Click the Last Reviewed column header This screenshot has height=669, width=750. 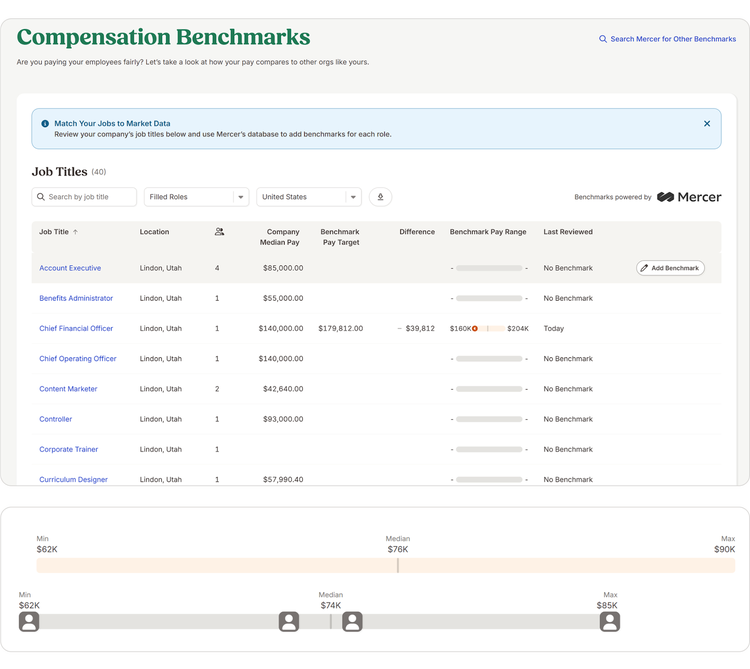(568, 232)
